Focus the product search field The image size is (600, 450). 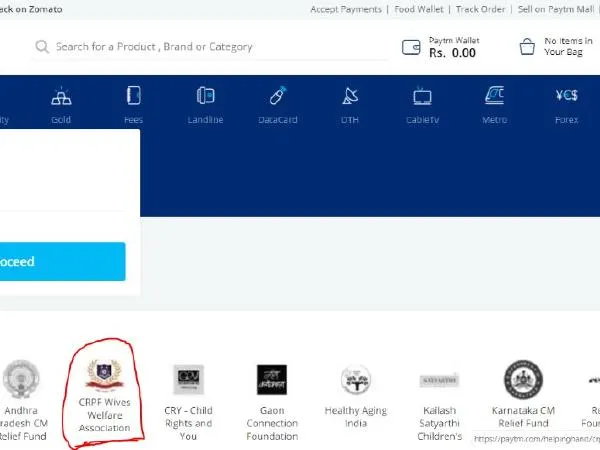(210, 47)
